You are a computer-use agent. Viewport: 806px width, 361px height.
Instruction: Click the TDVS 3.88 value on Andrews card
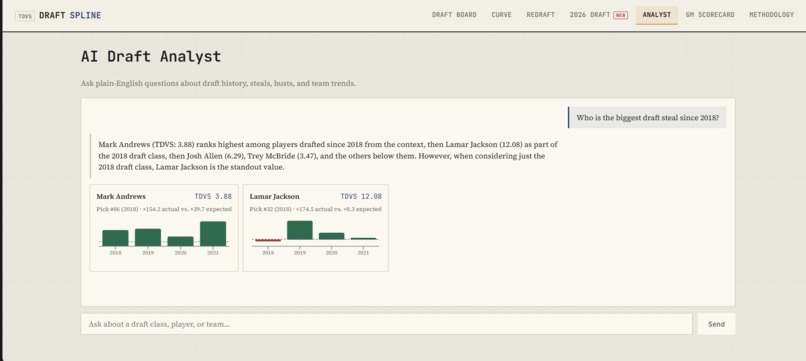coord(213,196)
